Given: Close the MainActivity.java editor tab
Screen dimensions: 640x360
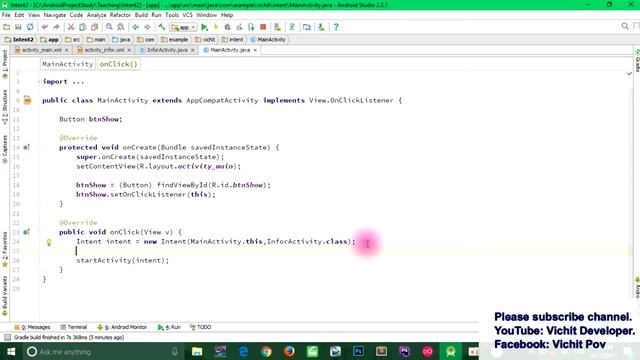Looking at the screenshot, I should (x=255, y=50).
